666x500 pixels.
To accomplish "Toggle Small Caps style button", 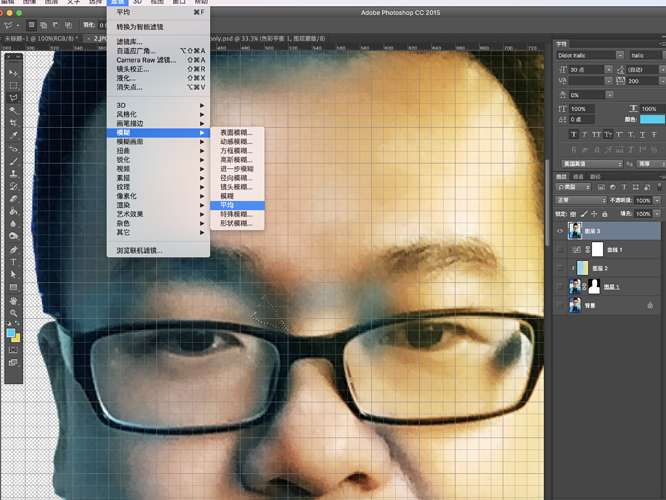I will tap(608, 135).
